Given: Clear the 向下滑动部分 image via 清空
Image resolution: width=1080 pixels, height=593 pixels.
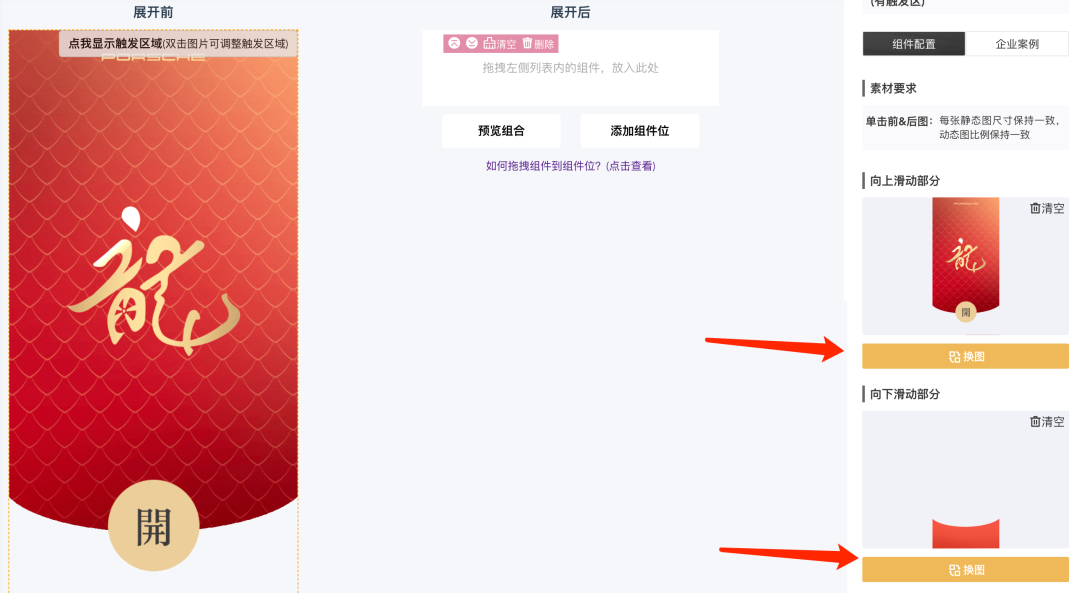Looking at the screenshot, I should 1046,422.
